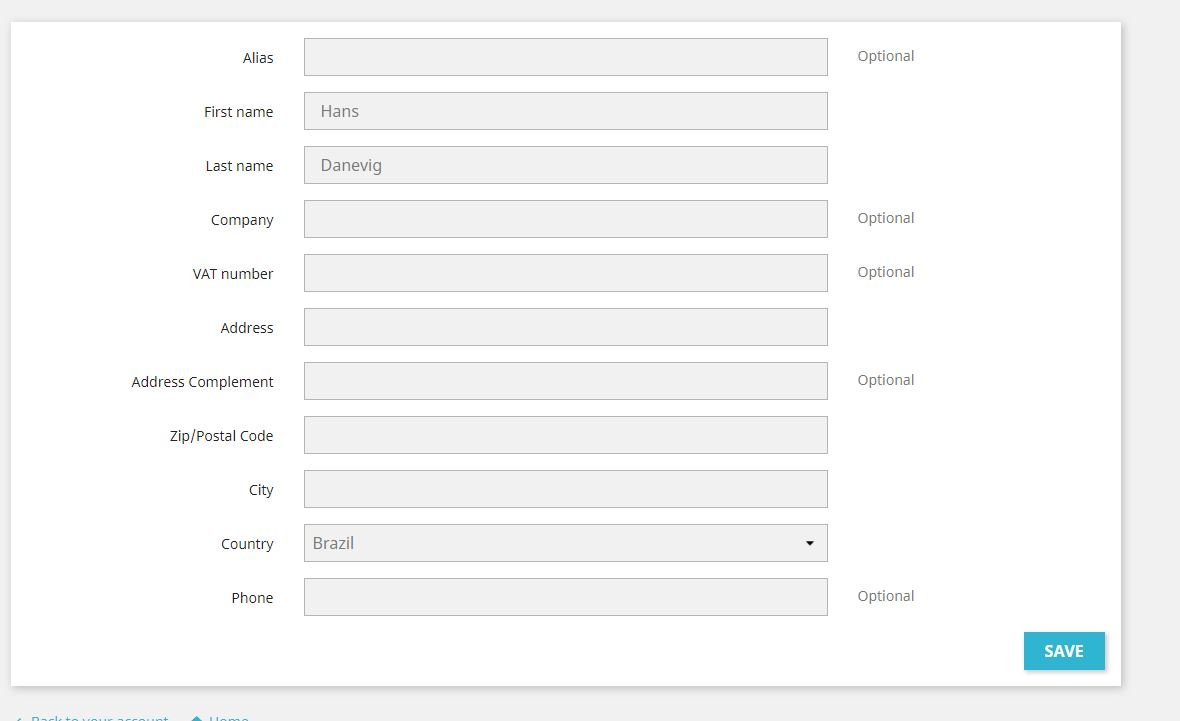Screen dimensions: 1180x721
Task: Click the Last name label
Action: (239, 166)
